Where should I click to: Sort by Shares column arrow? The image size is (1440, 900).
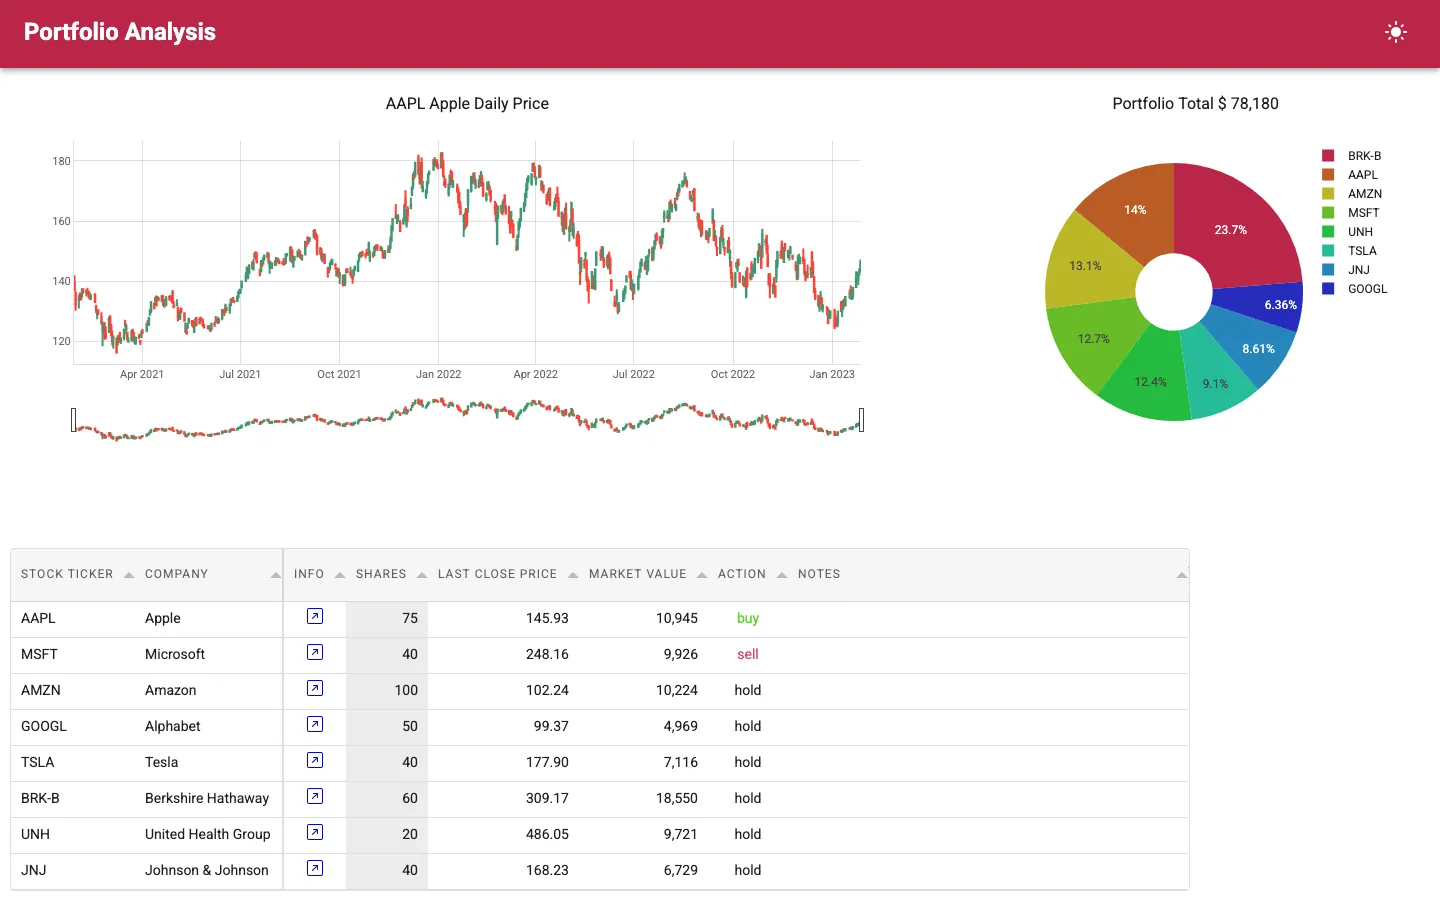coord(422,575)
